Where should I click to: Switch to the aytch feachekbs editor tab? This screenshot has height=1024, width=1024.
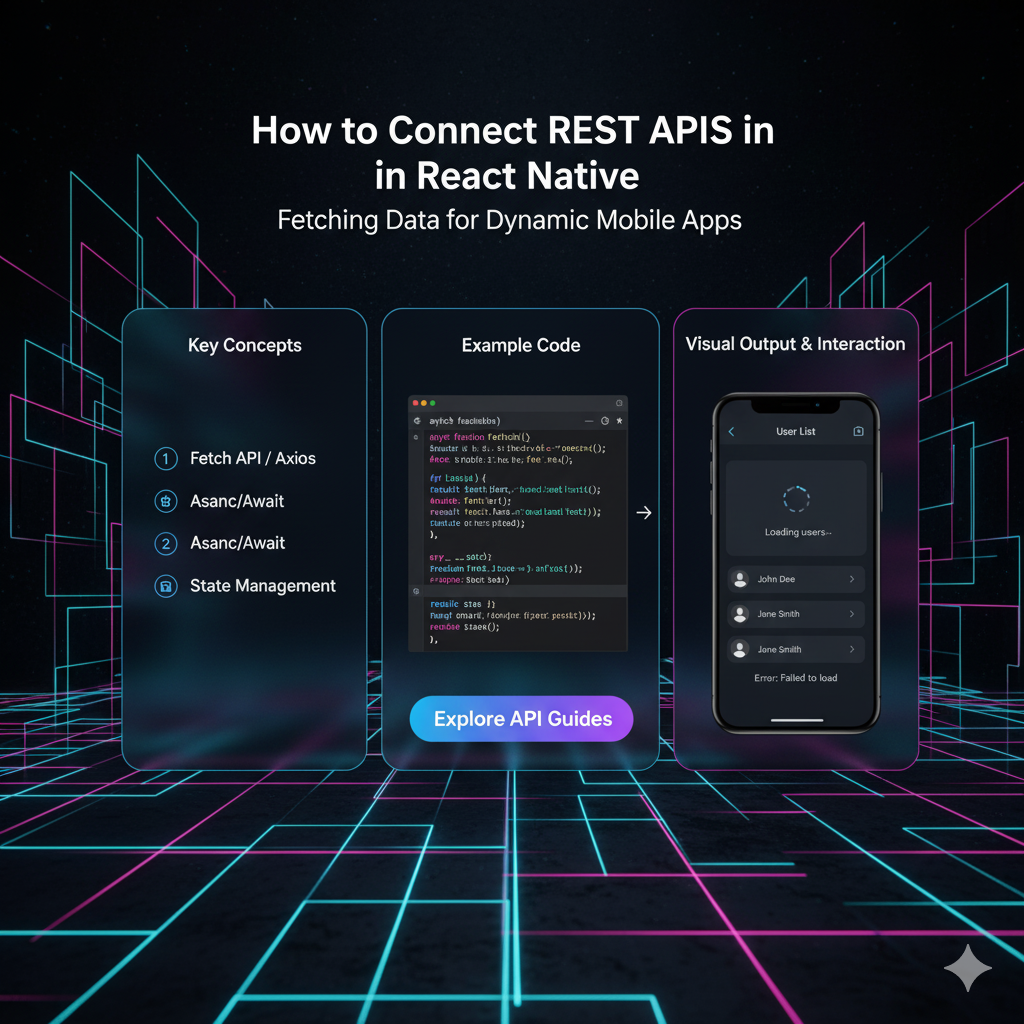(465, 421)
